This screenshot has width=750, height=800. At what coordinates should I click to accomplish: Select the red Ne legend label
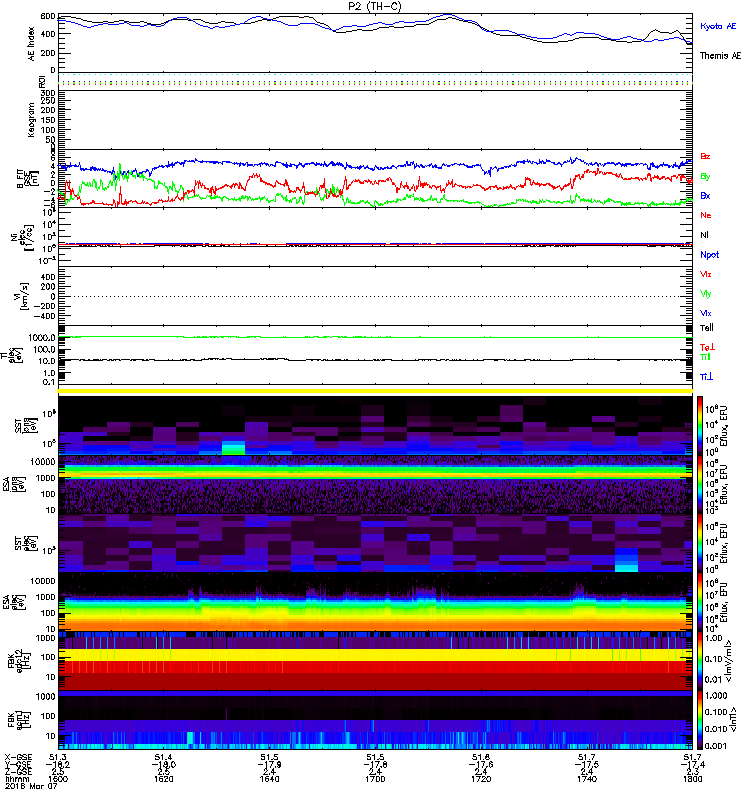click(706, 215)
